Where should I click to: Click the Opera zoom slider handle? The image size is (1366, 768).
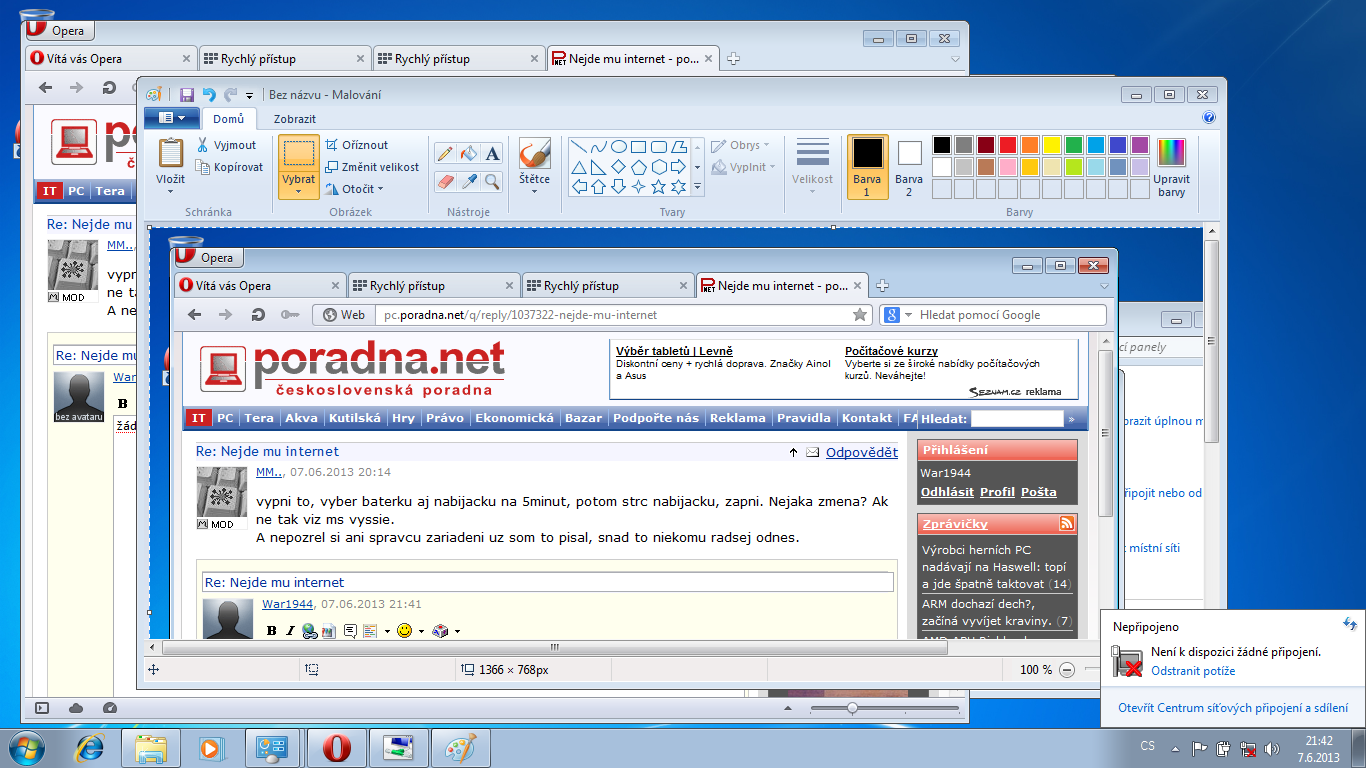852,708
